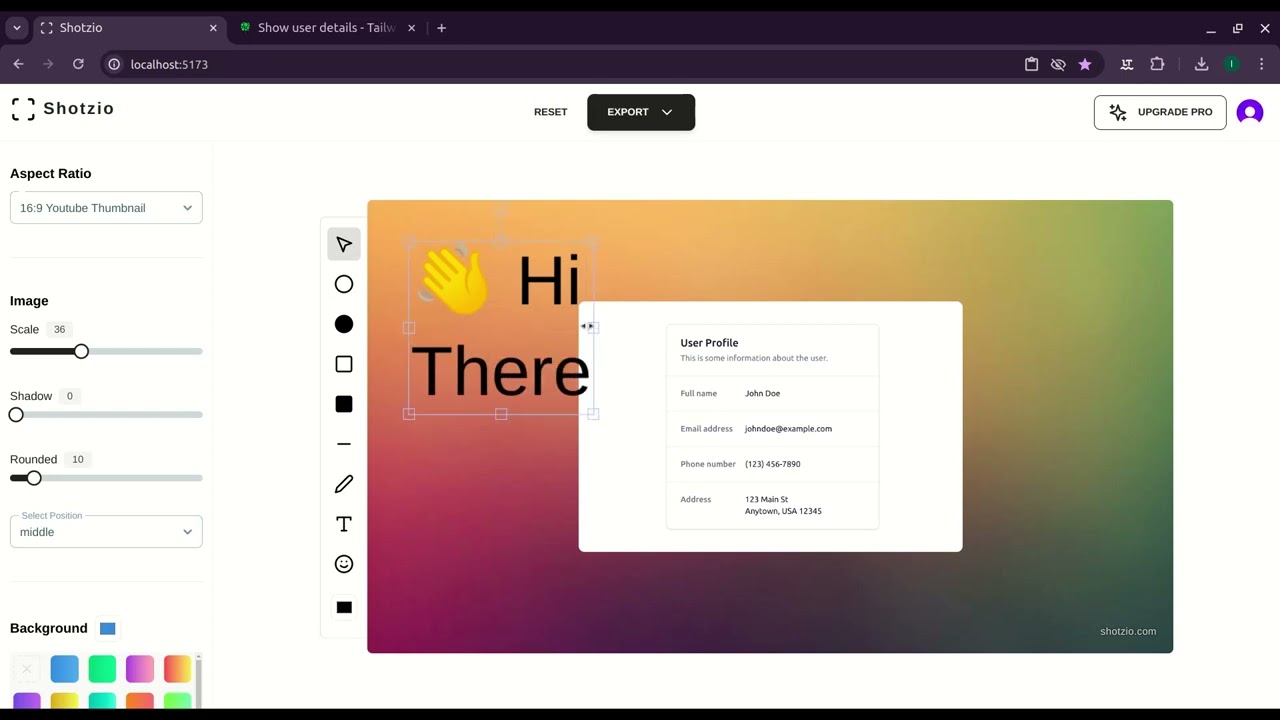Screen dimensions: 1280x720
Task: Click the Rounded slider handle
Action: [34, 478]
